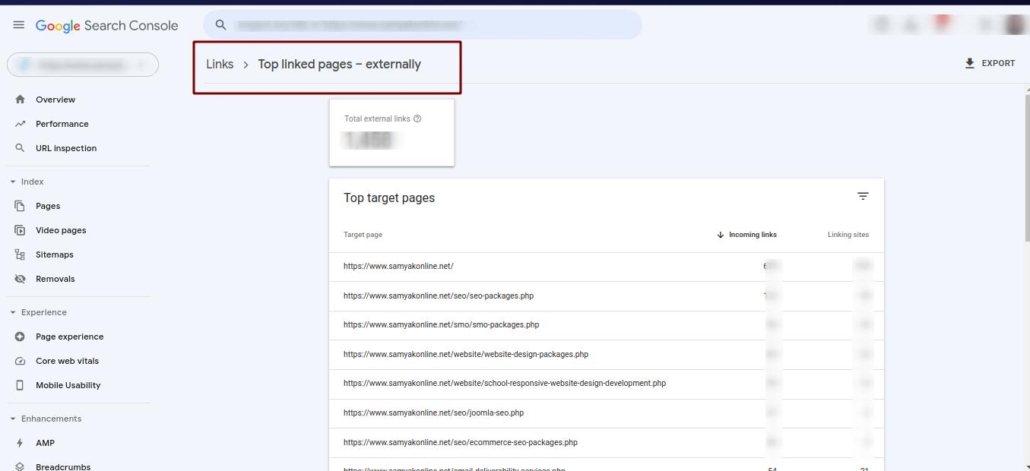Viewport: 1030px width, 471px height.
Task: Sort by the Linking sites column
Action: pyautogui.click(x=848, y=235)
